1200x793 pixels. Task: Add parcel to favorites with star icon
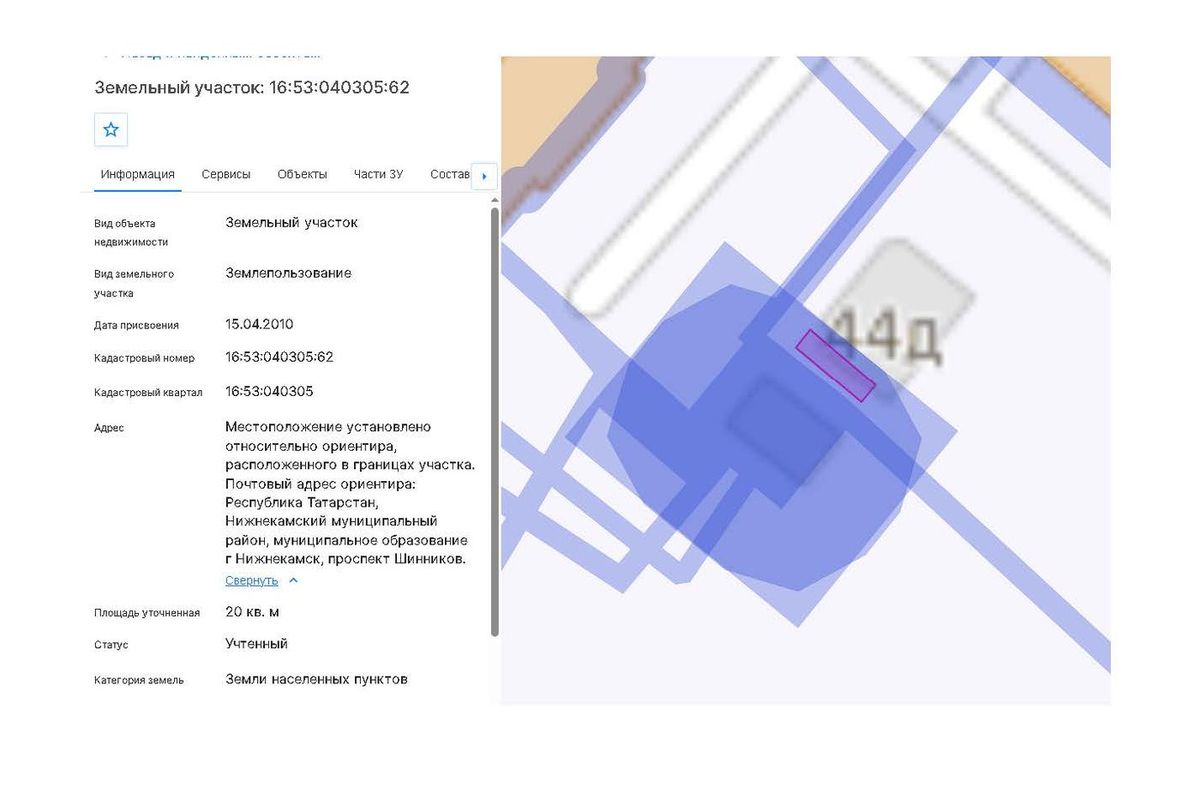111,130
